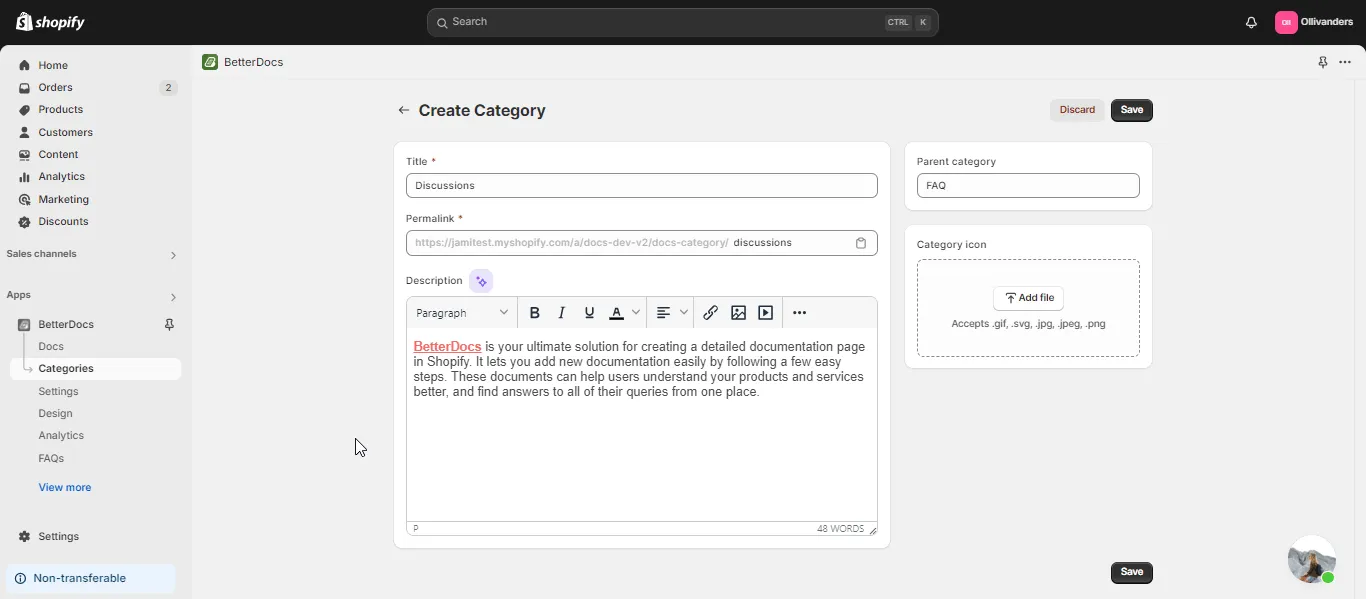Show more editor toolbar options
Screen dimensions: 1366x599
[x=799, y=313]
